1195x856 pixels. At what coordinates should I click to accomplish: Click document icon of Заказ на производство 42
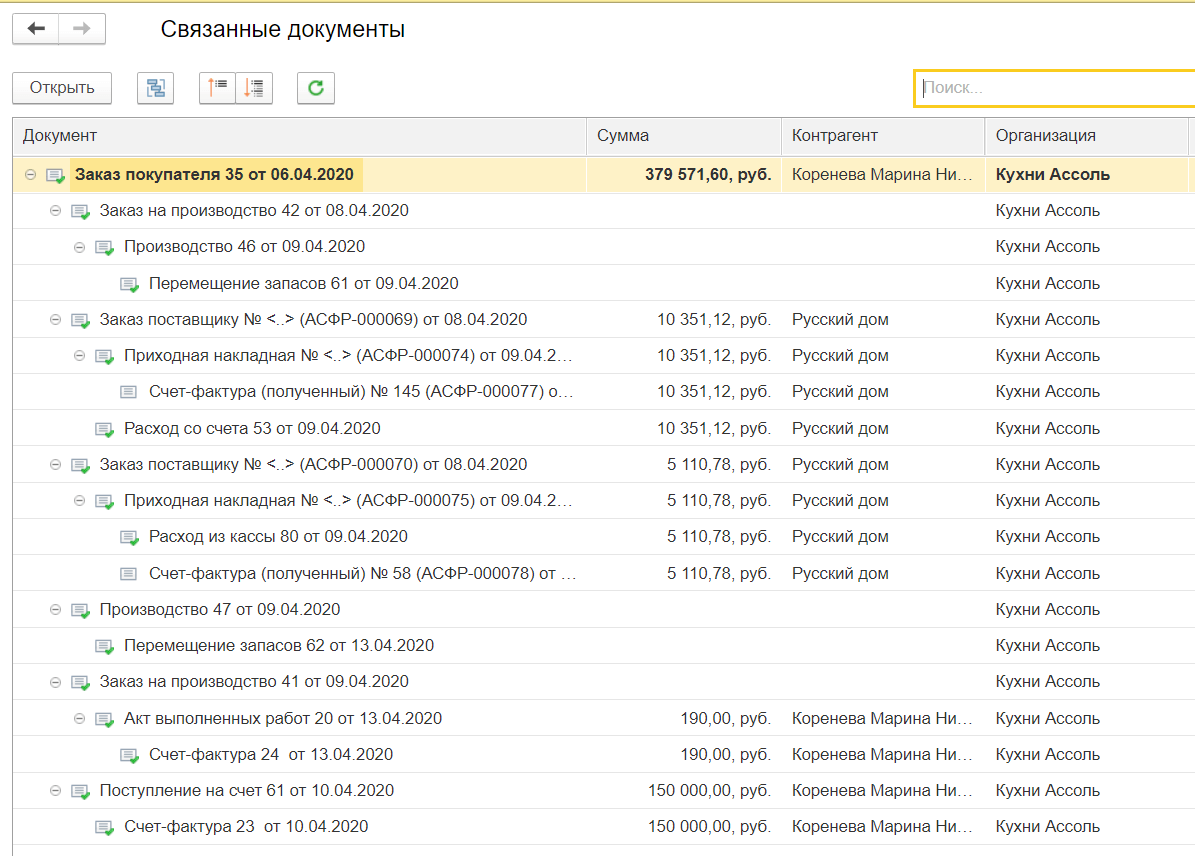pos(81,211)
